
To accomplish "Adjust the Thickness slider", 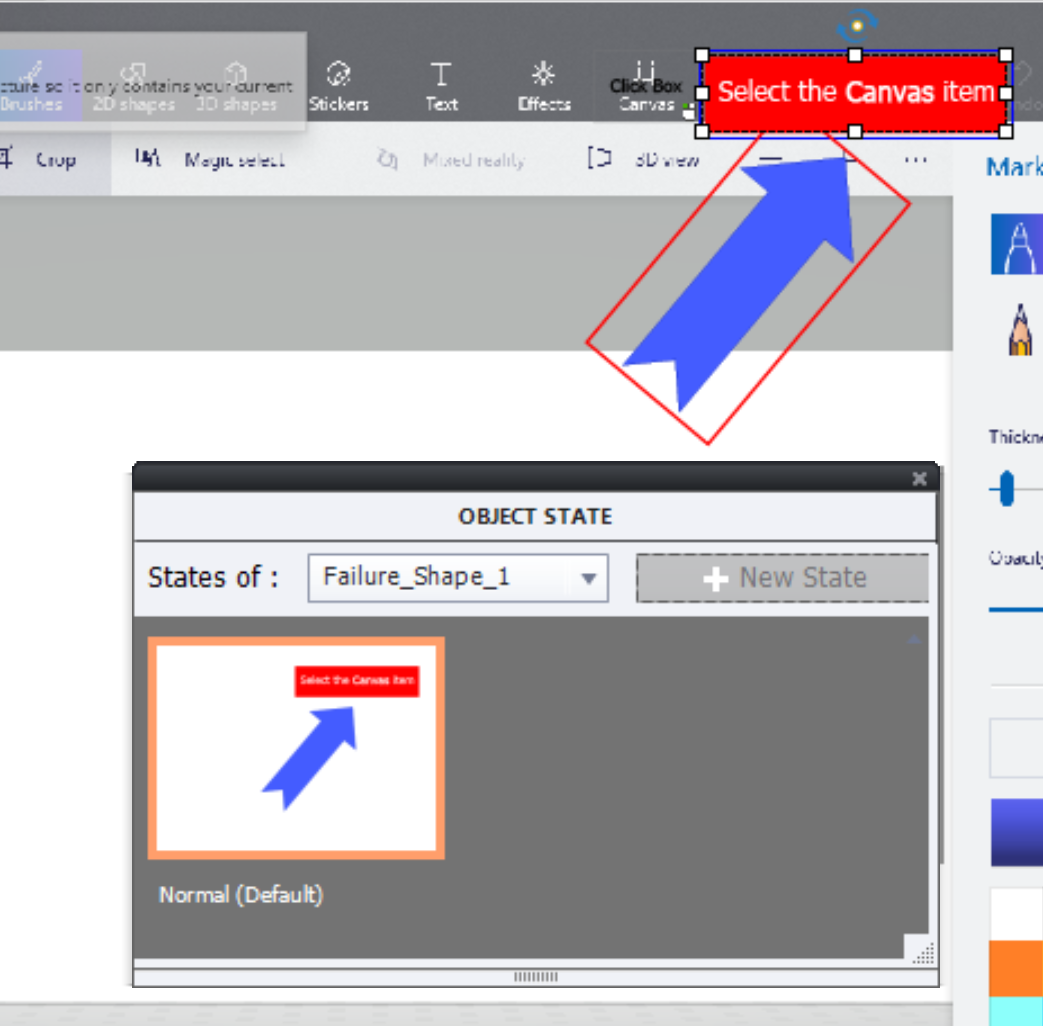I will [x=1005, y=490].
